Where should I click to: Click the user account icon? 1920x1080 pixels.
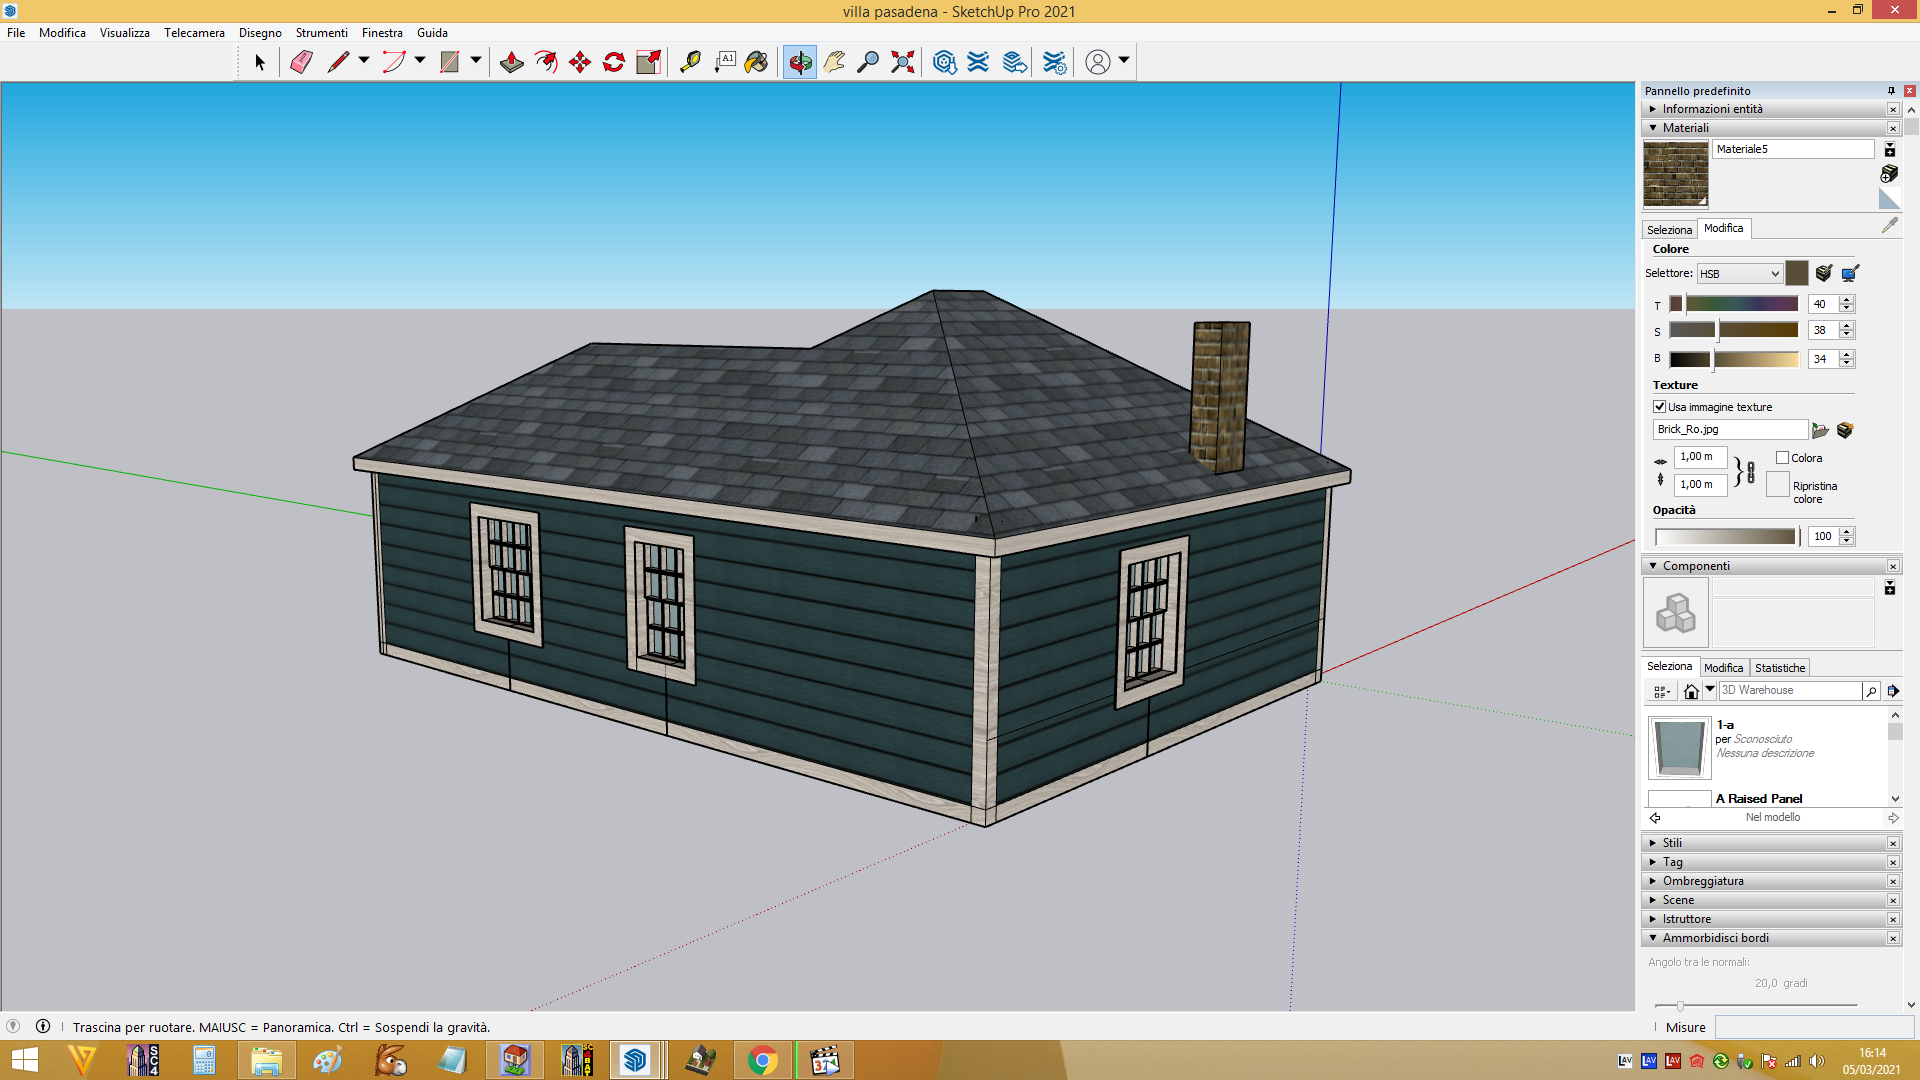coord(1098,62)
